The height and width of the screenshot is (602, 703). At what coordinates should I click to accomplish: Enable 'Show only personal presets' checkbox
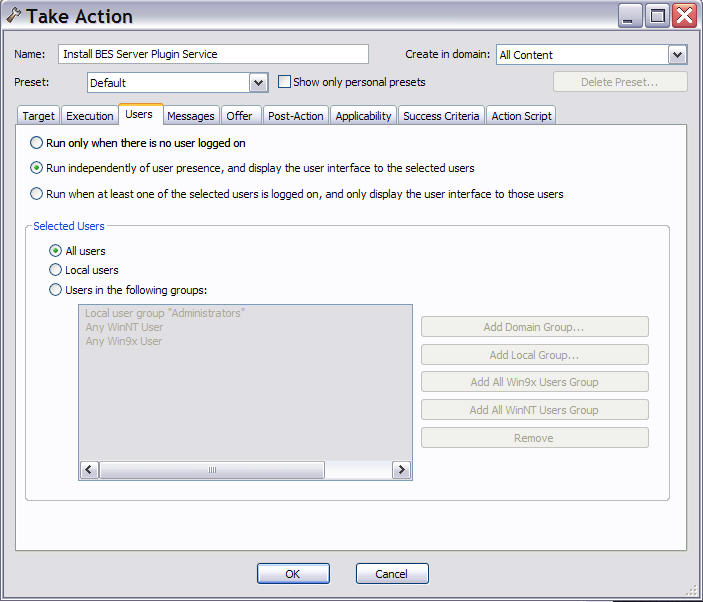tap(284, 82)
